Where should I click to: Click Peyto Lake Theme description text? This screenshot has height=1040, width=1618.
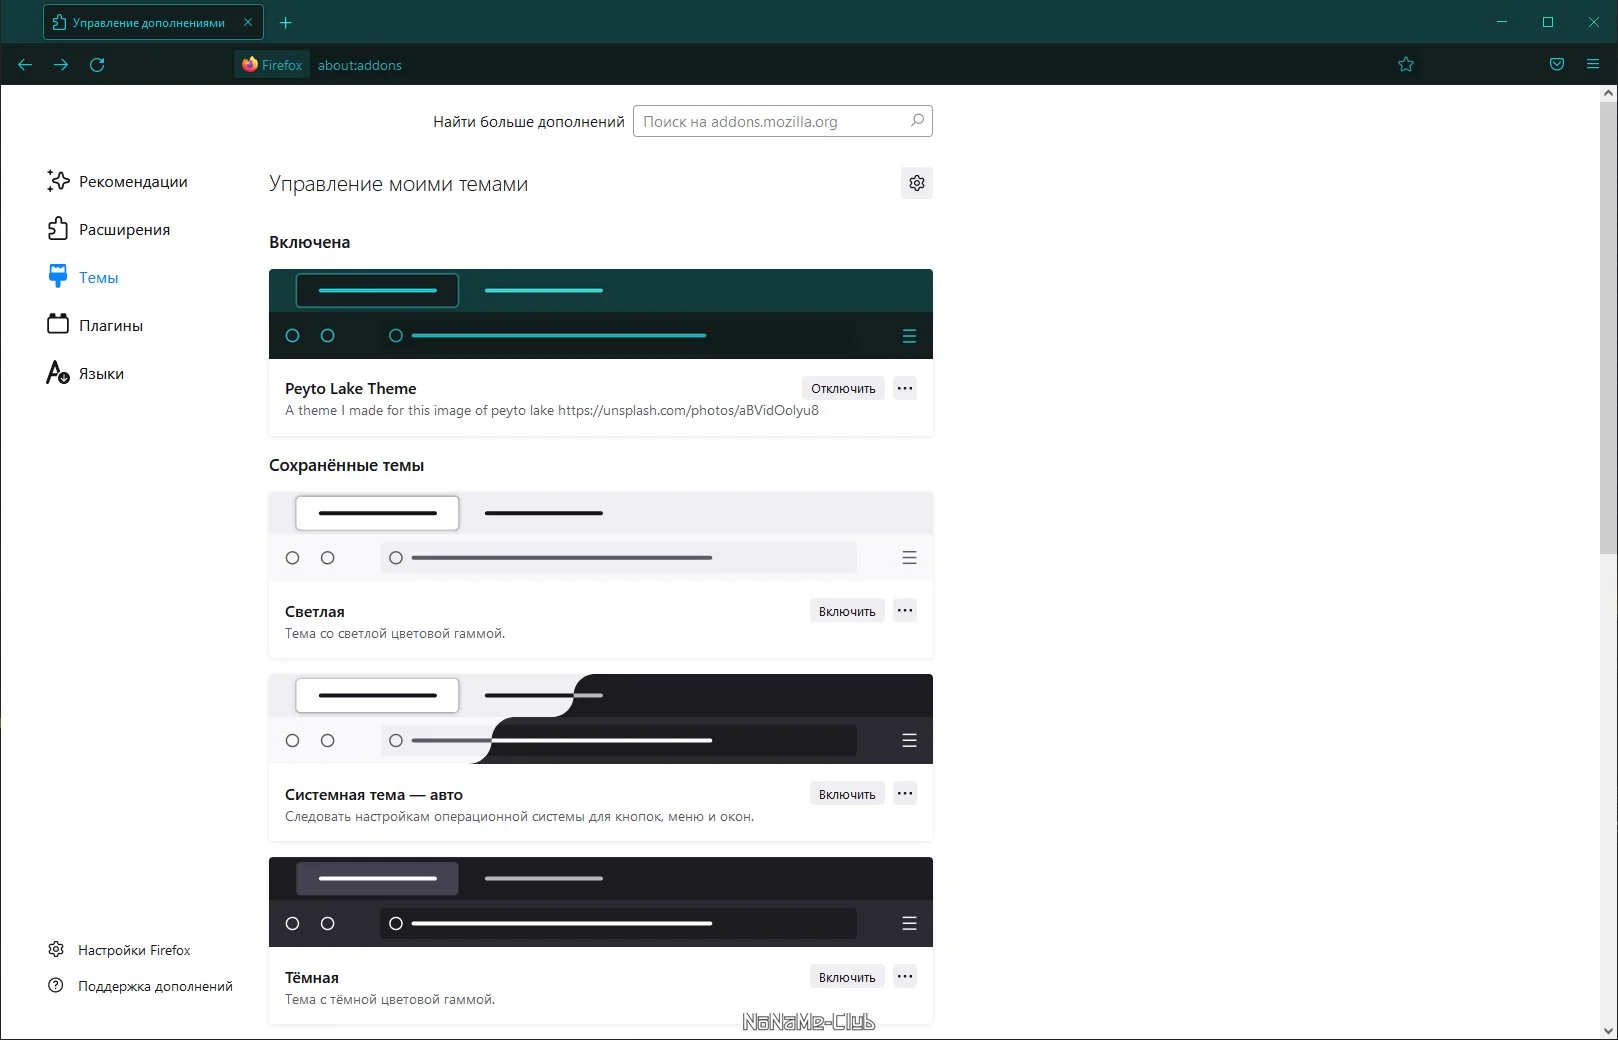tap(552, 410)
